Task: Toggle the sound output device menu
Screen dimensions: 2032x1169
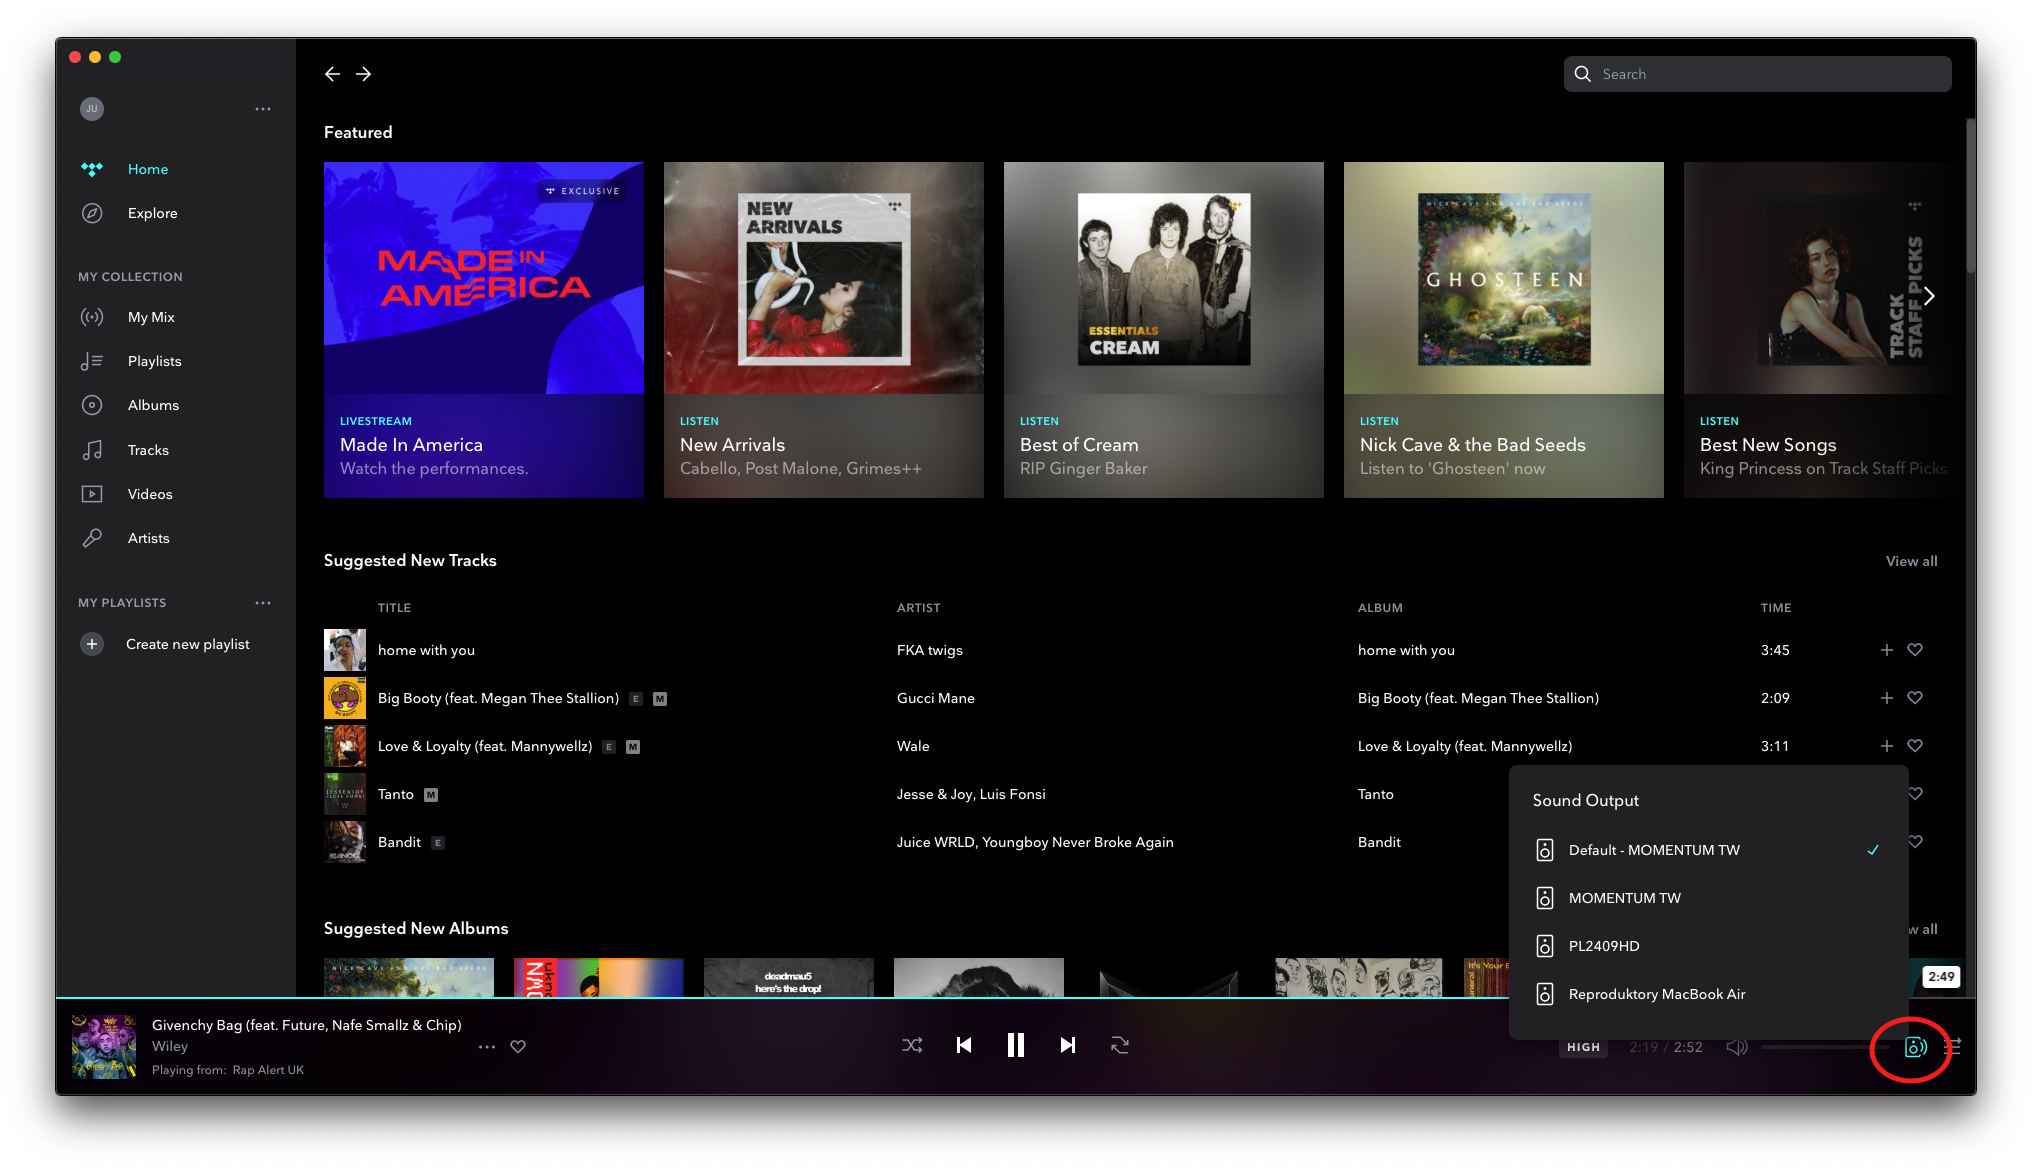Action: pyautogui.click(x=1915, y=1047)
